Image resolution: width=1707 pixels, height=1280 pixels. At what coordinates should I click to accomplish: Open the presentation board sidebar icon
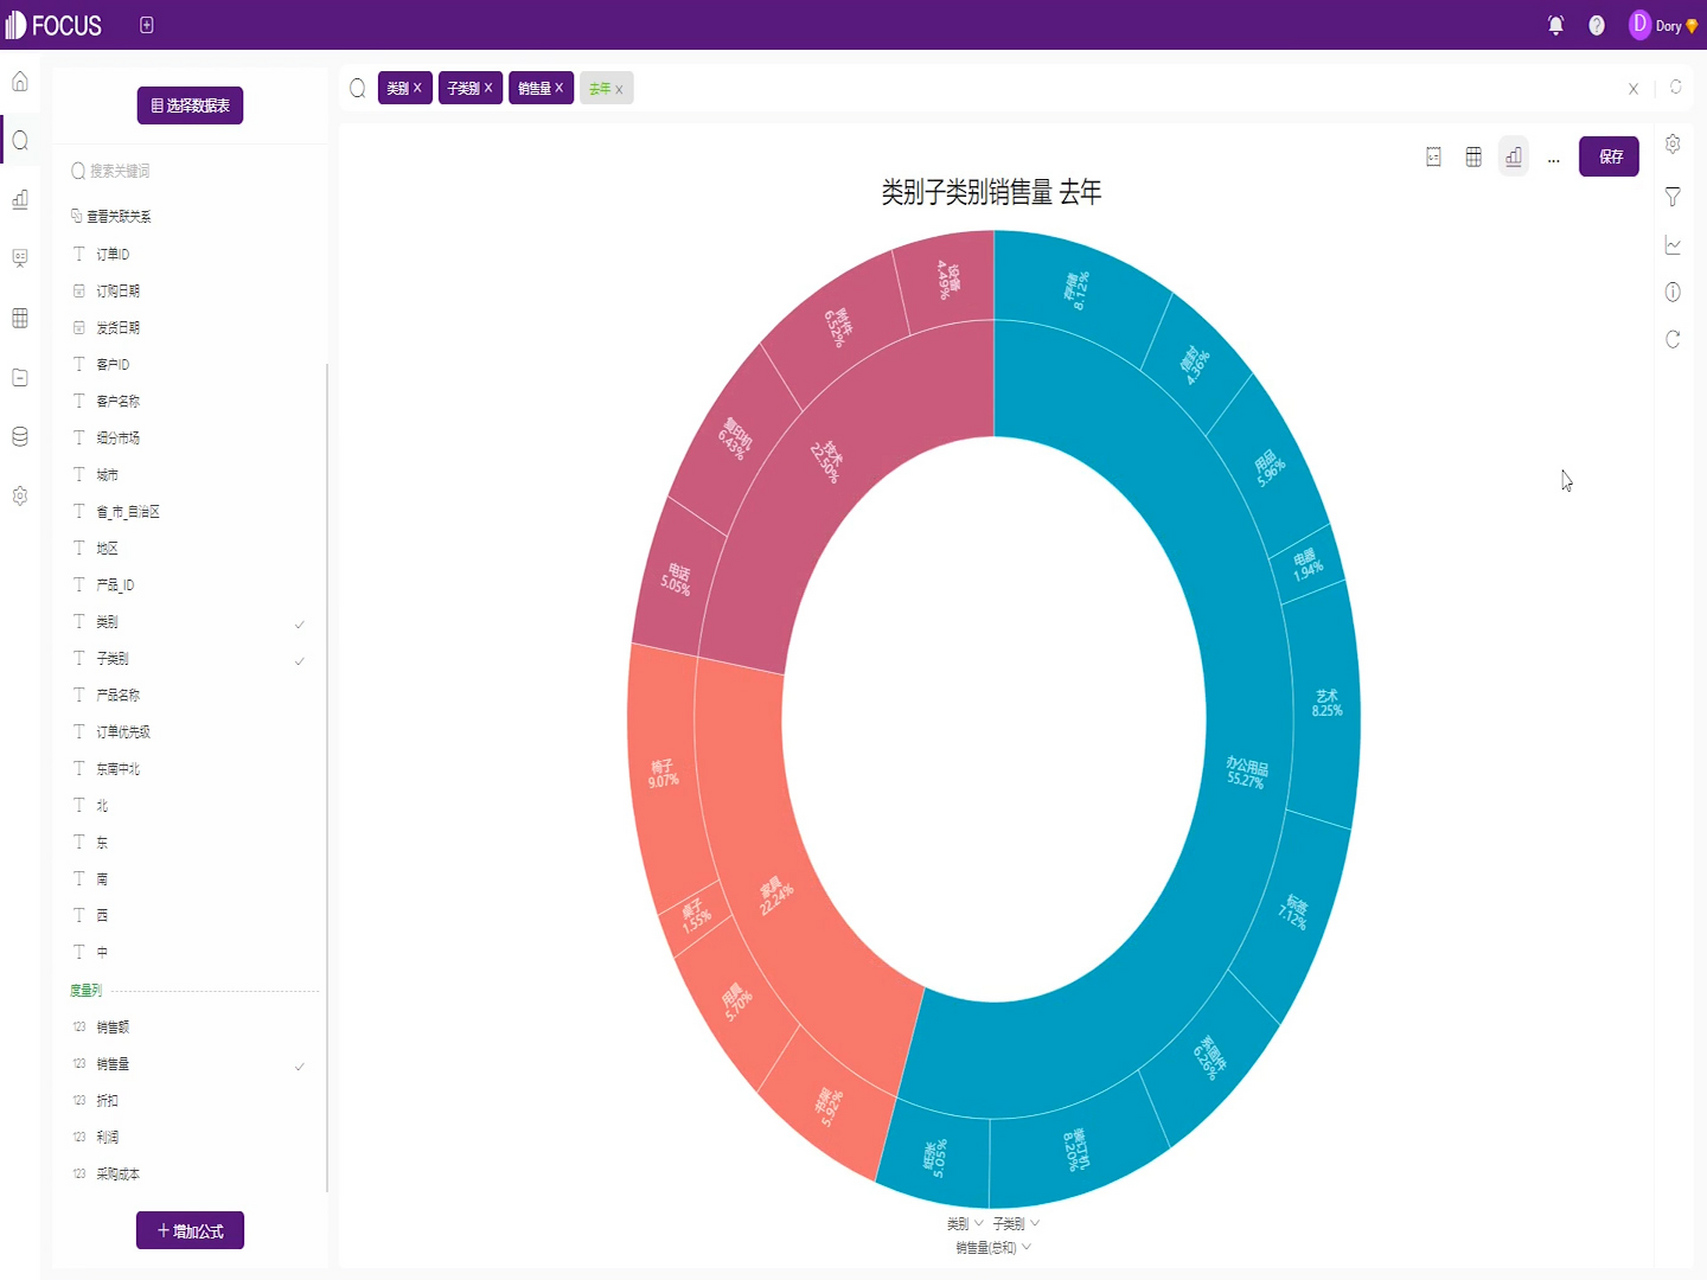[x=20, y=258]
